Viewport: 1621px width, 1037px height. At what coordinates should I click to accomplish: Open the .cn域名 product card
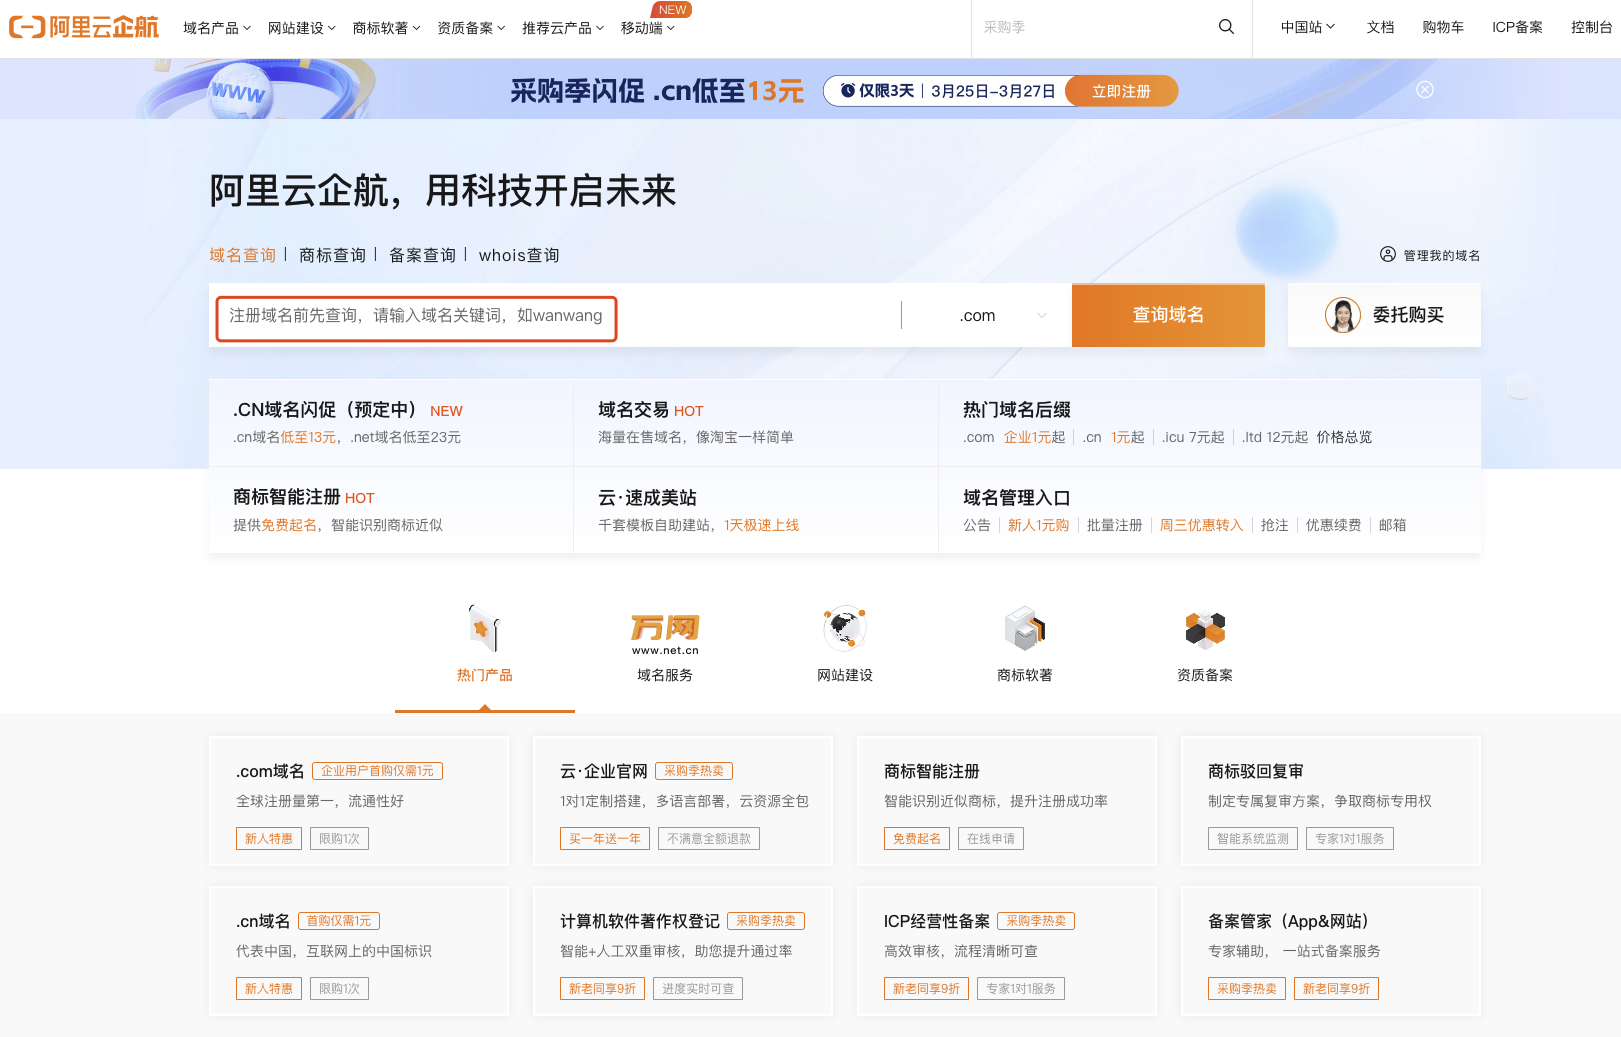tap(359, 951)
